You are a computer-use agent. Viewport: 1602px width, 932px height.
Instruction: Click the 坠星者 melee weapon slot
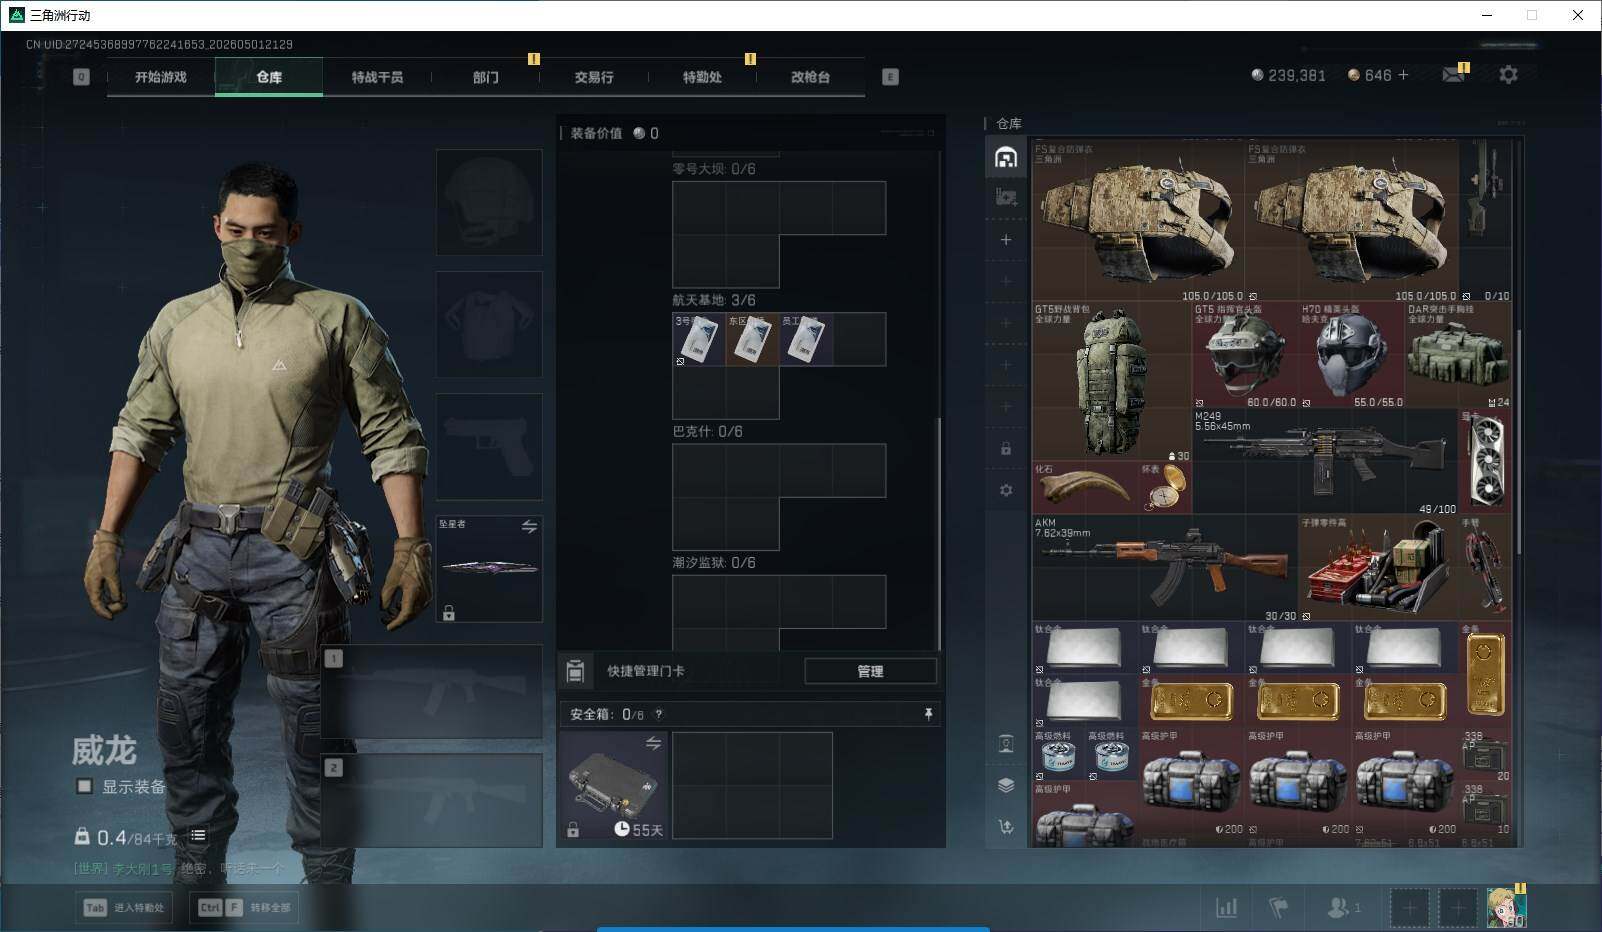pos(489,568)
